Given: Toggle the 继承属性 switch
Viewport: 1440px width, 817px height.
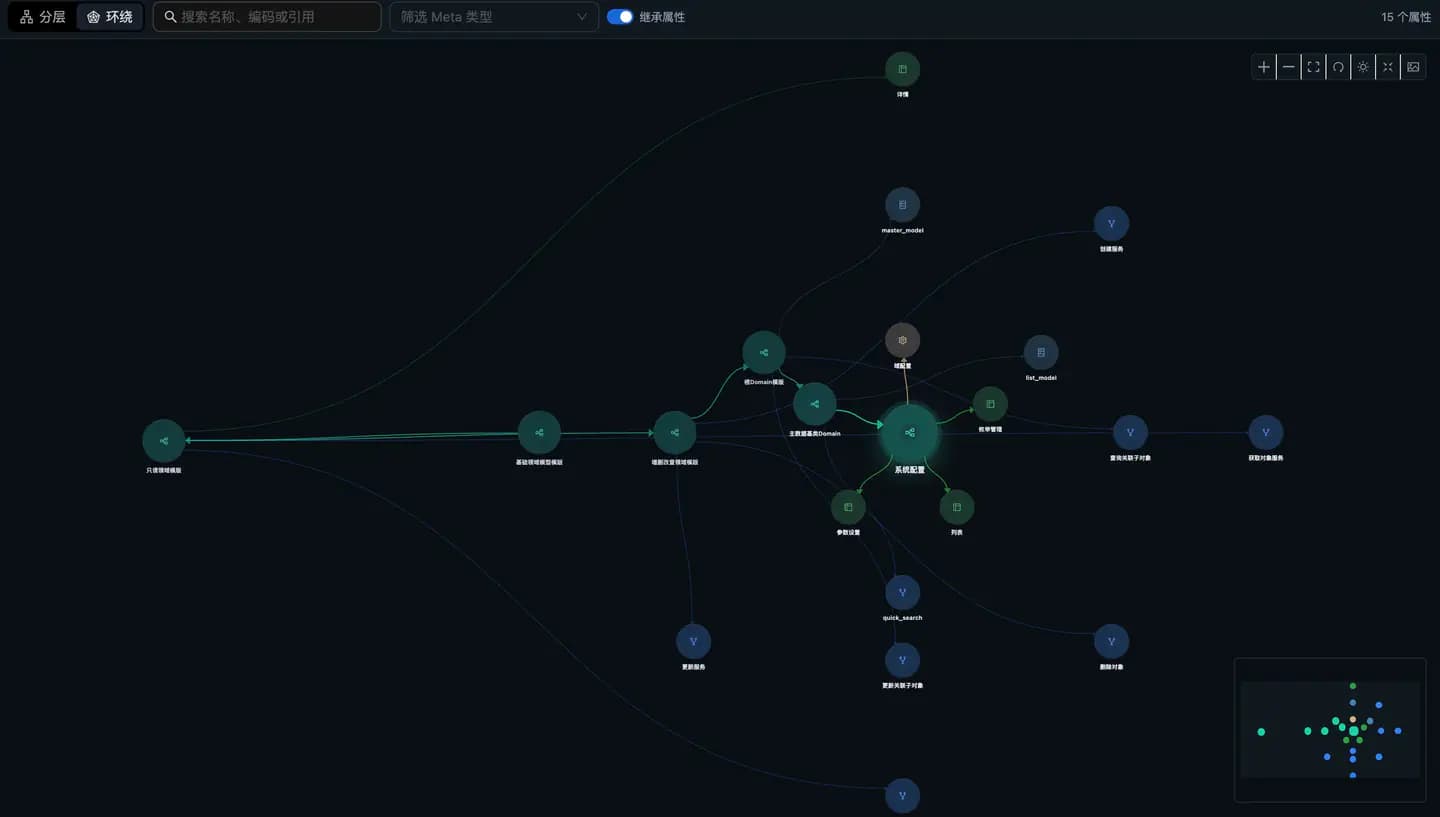Looking at the screenshot, I should coord(620,17).
